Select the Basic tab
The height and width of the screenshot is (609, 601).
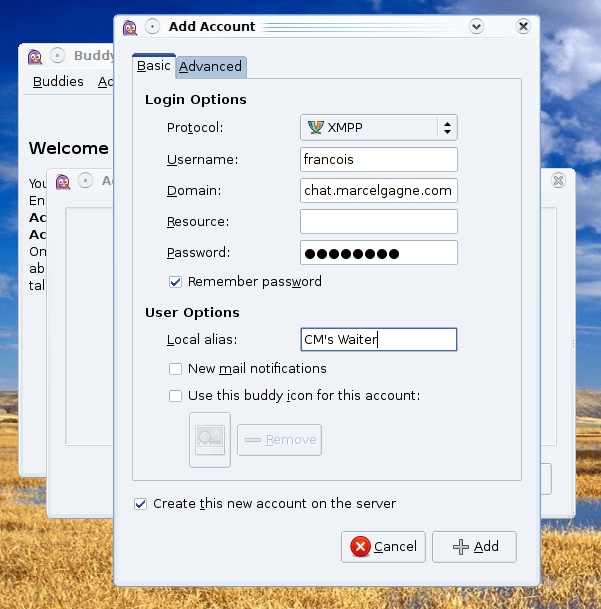pos(154,67)
